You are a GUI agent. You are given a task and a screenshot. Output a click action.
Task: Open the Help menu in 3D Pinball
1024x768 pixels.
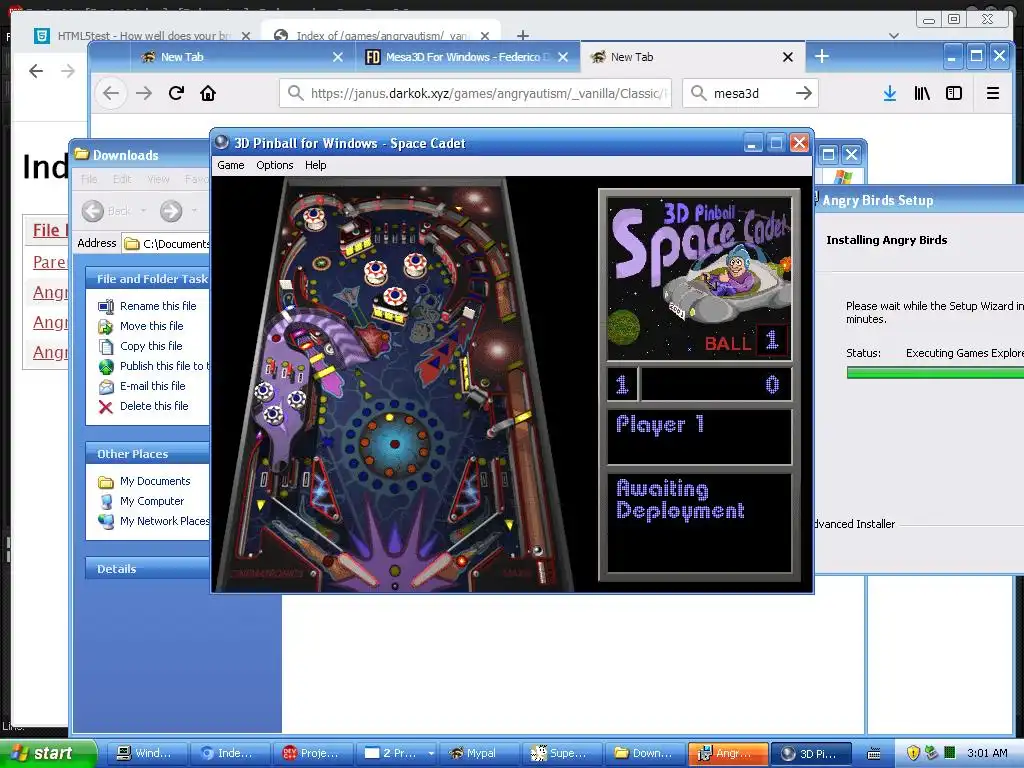click(x=315, y=165)
